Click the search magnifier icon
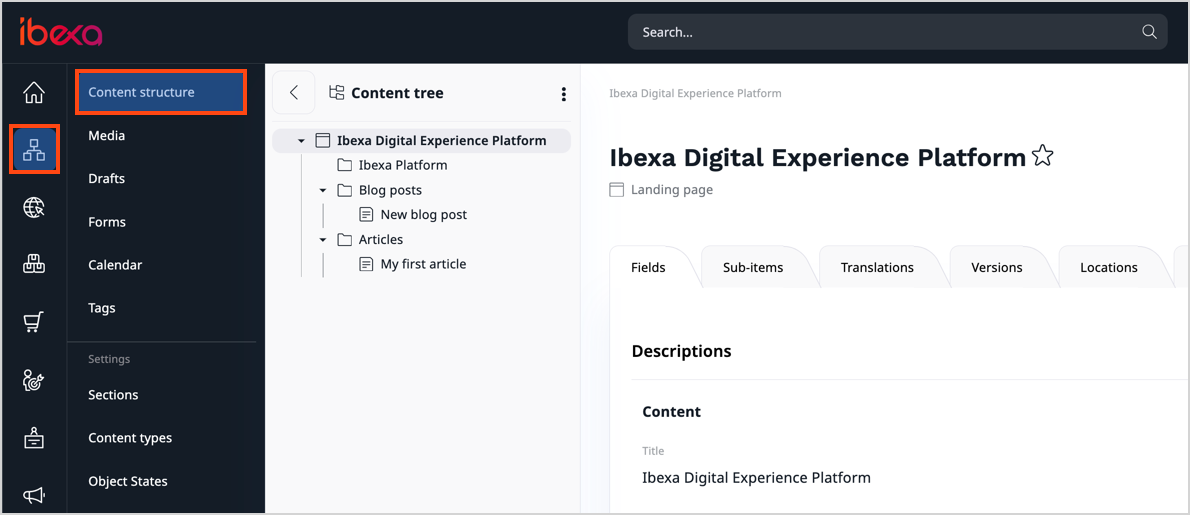 coord(1149,32)
